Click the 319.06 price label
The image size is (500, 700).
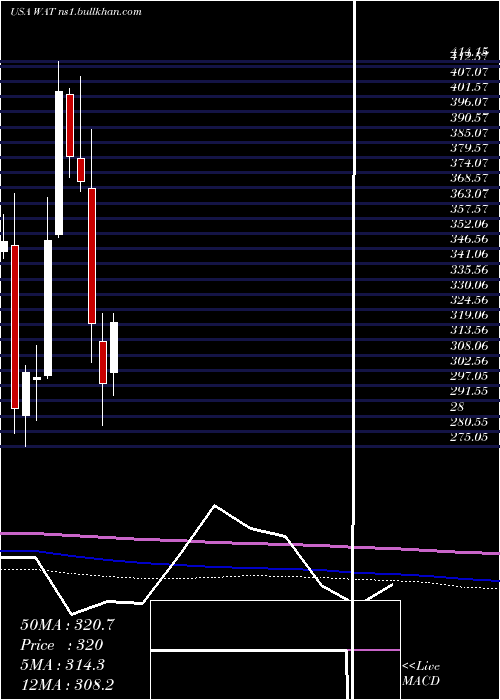tap(469, 315)
